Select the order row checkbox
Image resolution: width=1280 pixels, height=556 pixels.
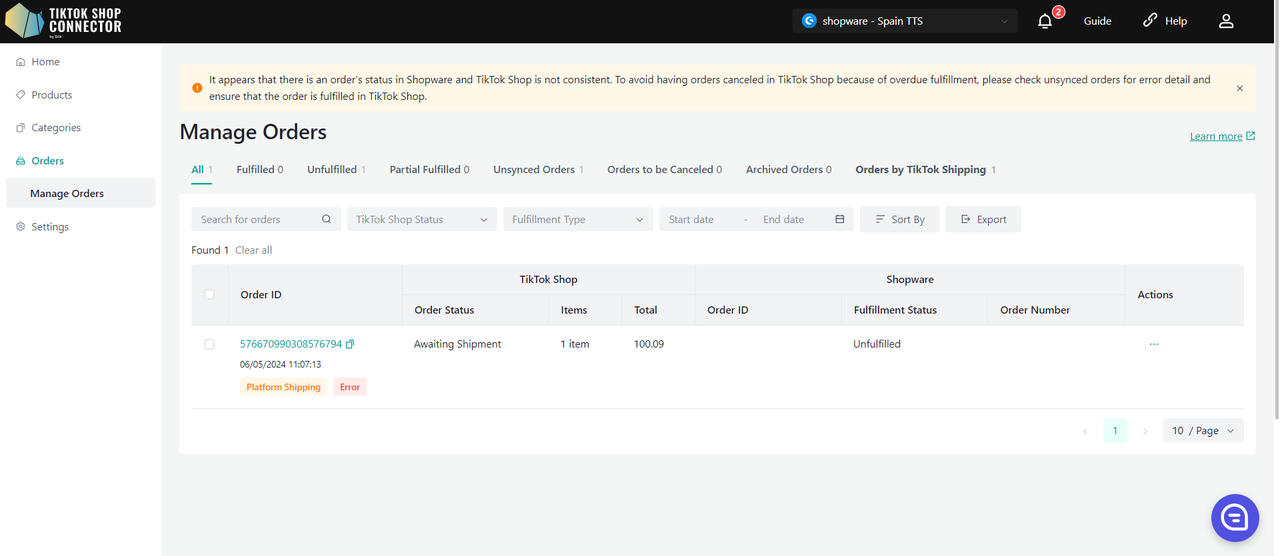[209, 344]
